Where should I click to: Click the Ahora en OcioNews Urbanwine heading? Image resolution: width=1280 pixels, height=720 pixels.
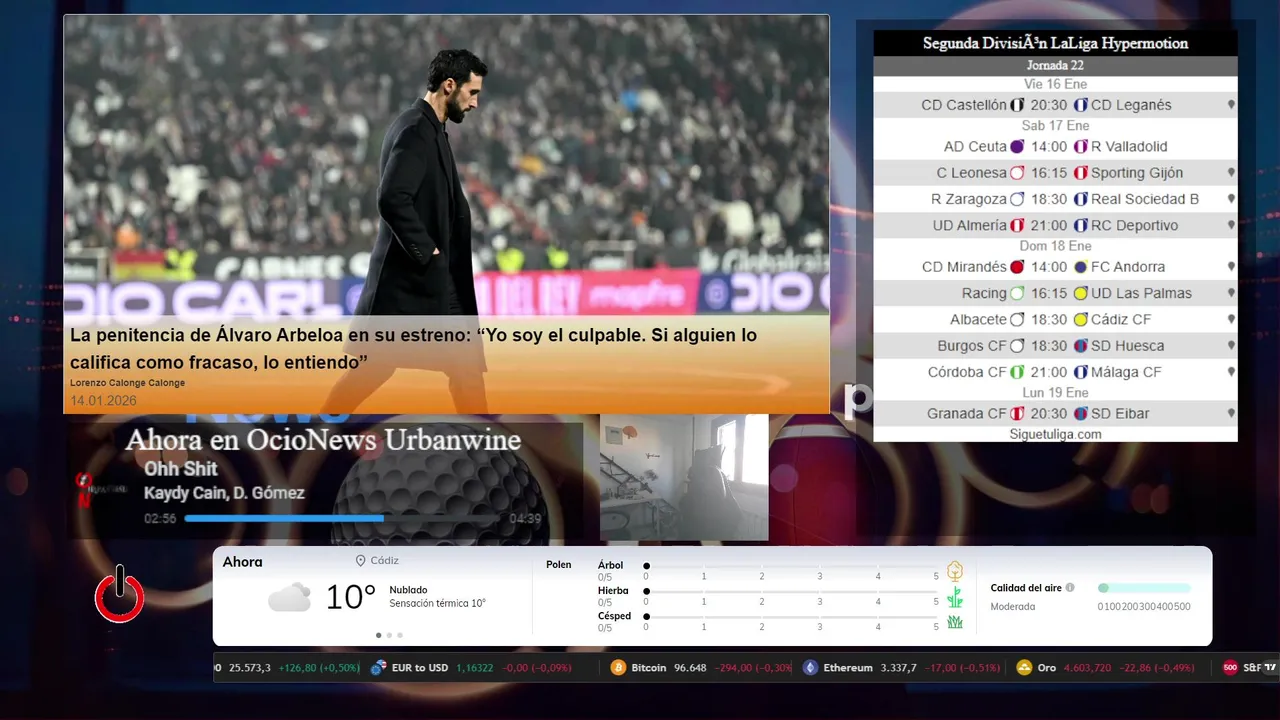323,440
